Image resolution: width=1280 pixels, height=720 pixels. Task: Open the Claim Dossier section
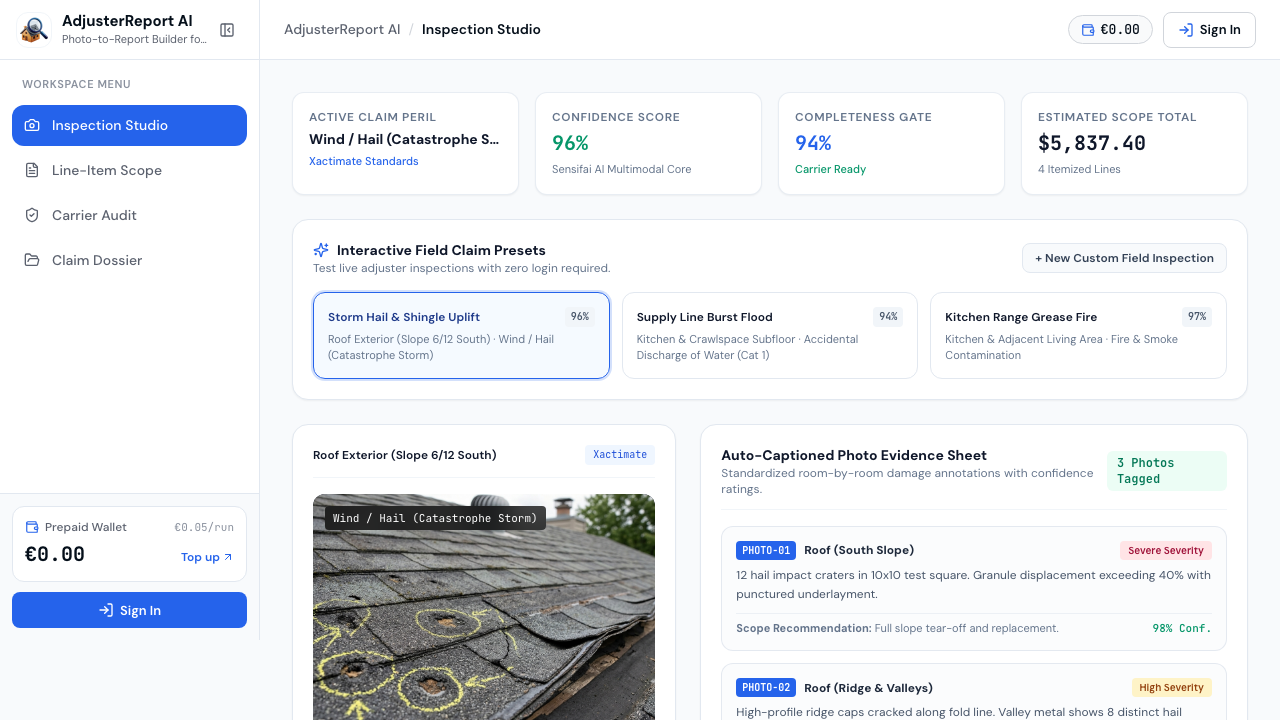pyautogui.click(x=129, y=260)
